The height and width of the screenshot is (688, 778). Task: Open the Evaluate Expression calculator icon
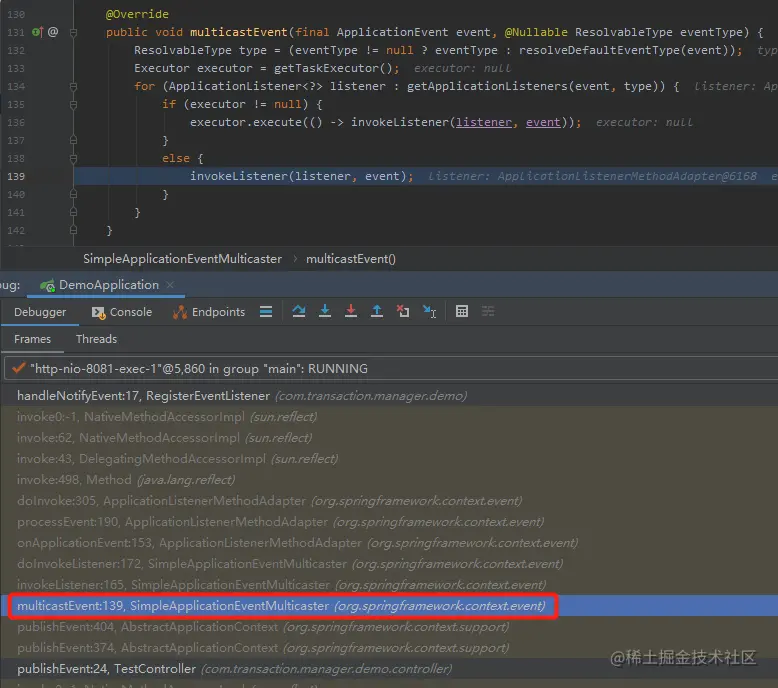click(462, 312)
